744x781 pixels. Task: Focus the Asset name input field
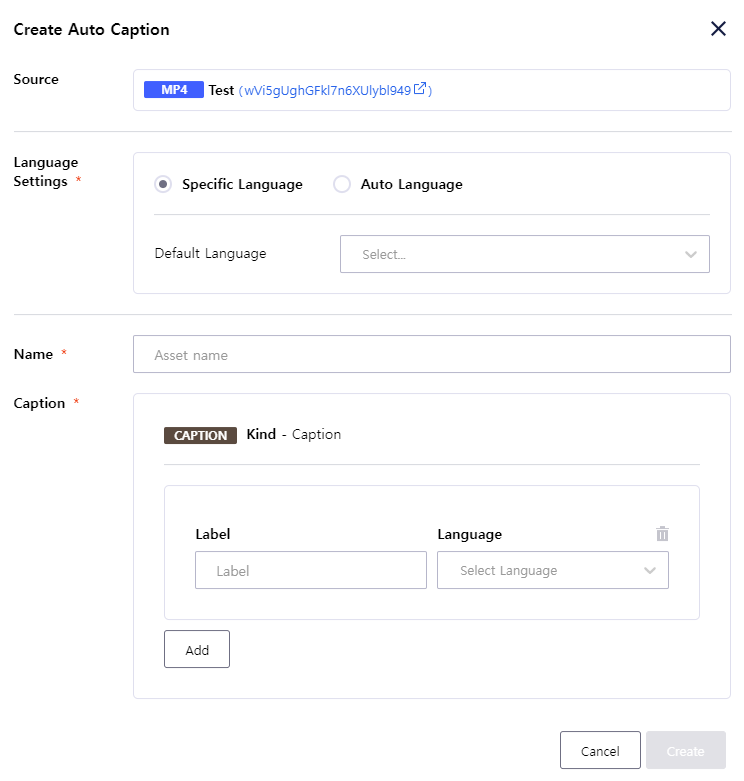click(x=431, y=354)
